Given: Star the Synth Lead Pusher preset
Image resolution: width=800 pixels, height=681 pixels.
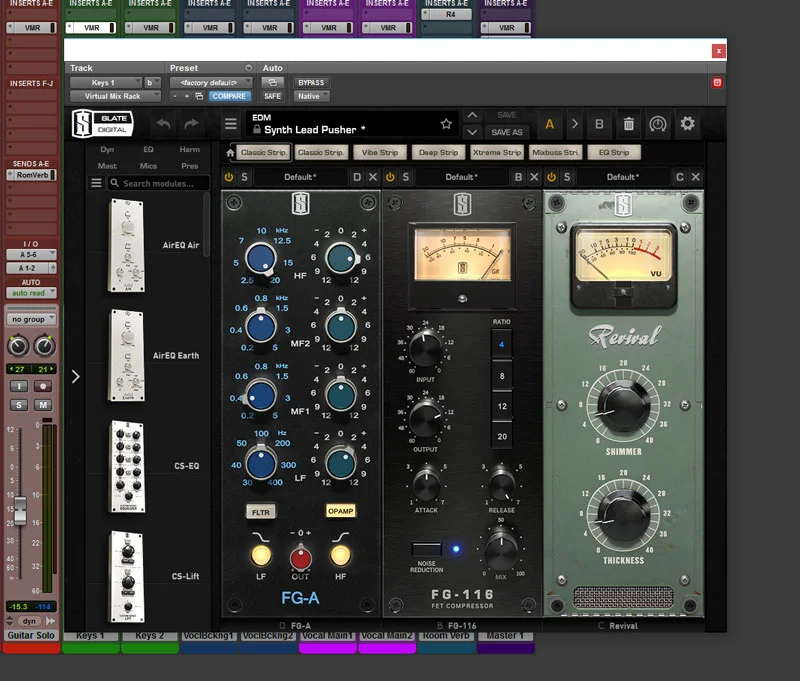Looking at the screenshot, I should (x=446, y=122).
